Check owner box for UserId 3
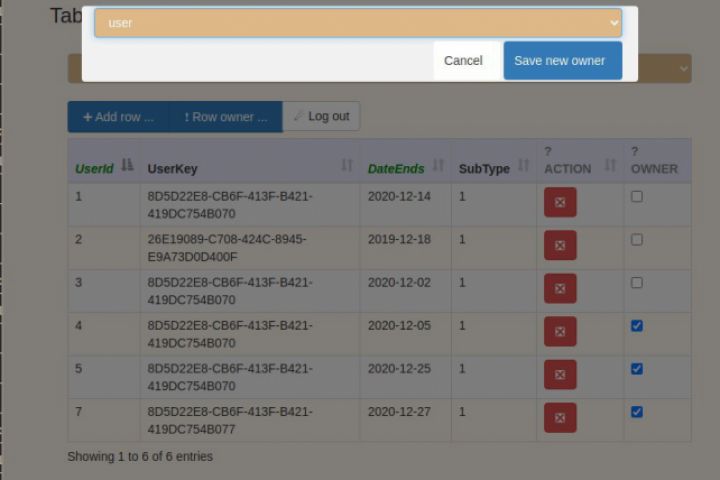The width and height of the screenshot is (720, 480). pos(636,282)
